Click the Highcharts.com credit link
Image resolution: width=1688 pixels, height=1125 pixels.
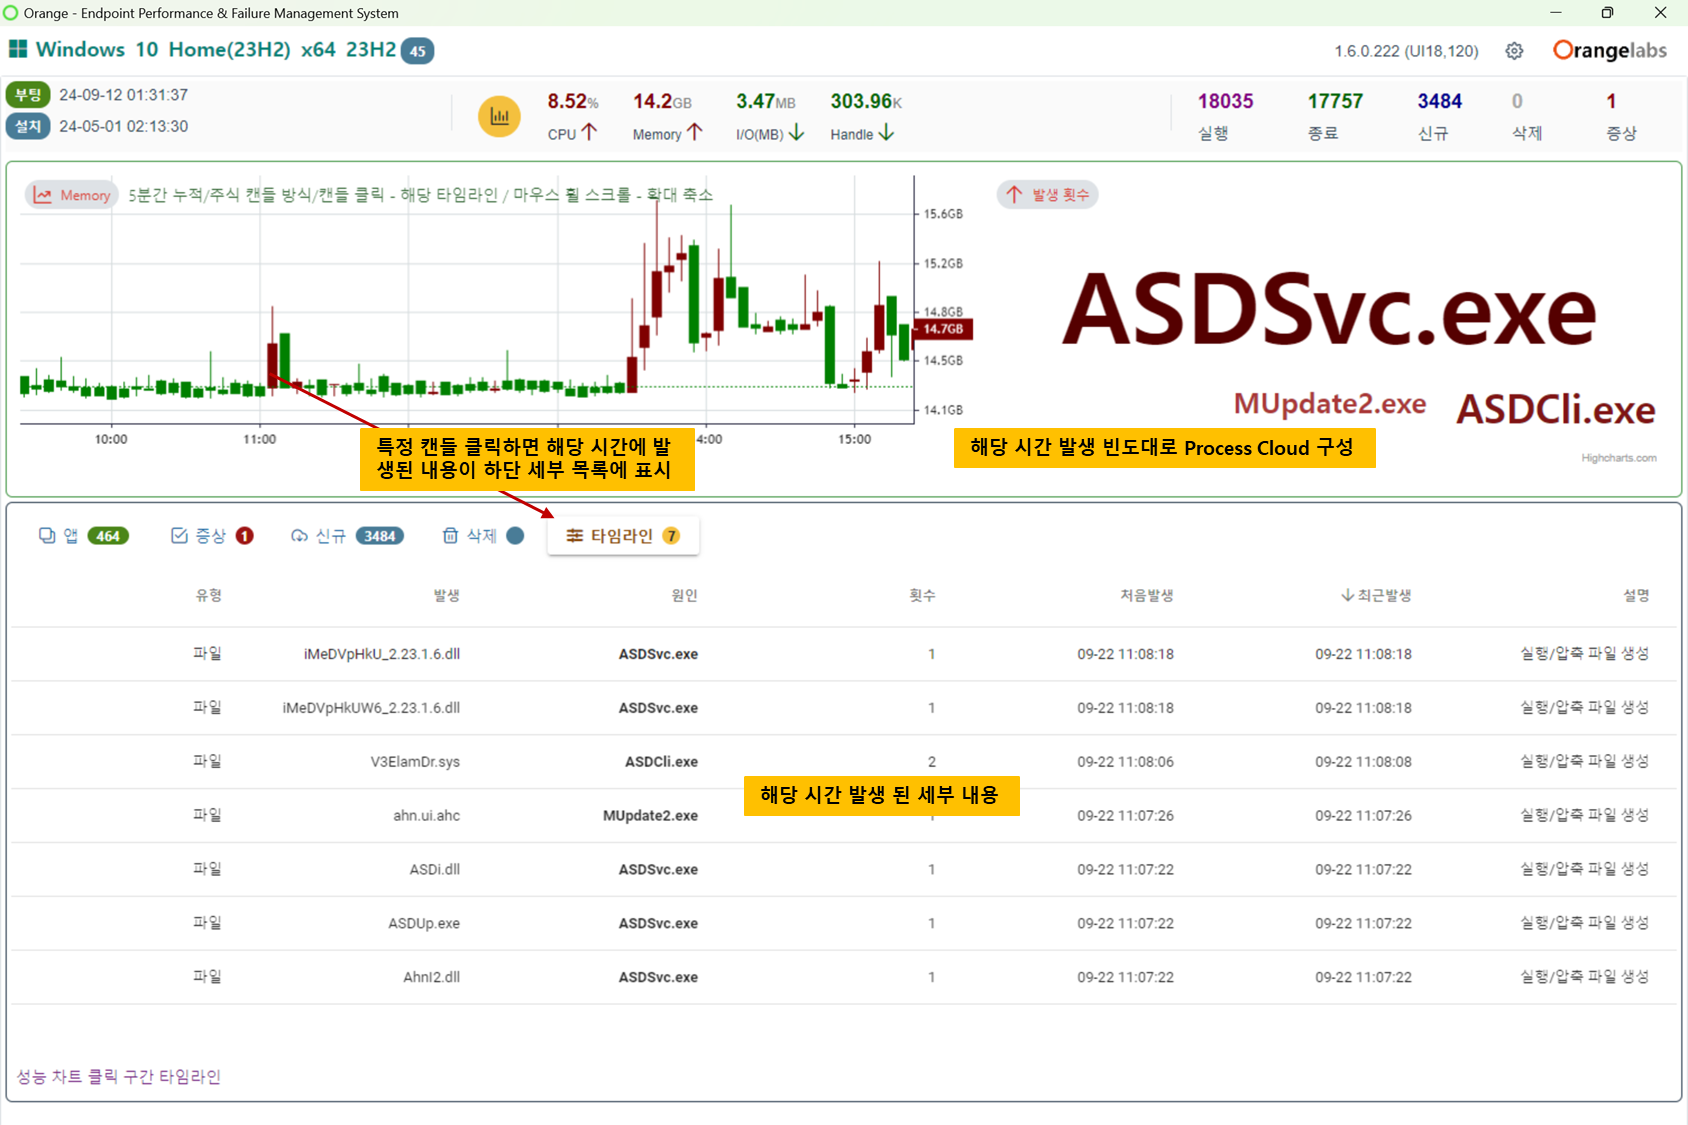coord(1618,458)
